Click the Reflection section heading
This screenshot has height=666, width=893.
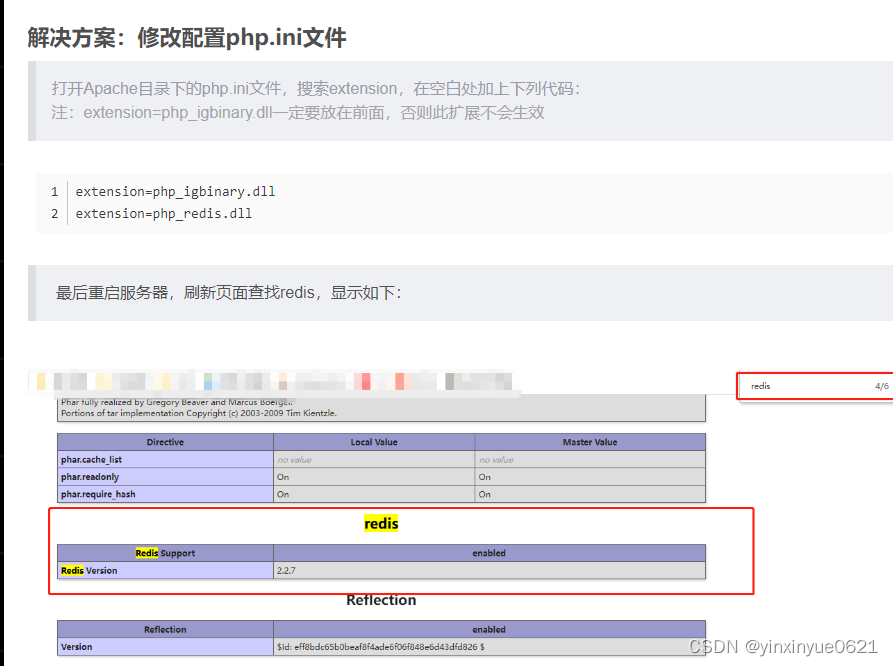click(x=381, y=600)
